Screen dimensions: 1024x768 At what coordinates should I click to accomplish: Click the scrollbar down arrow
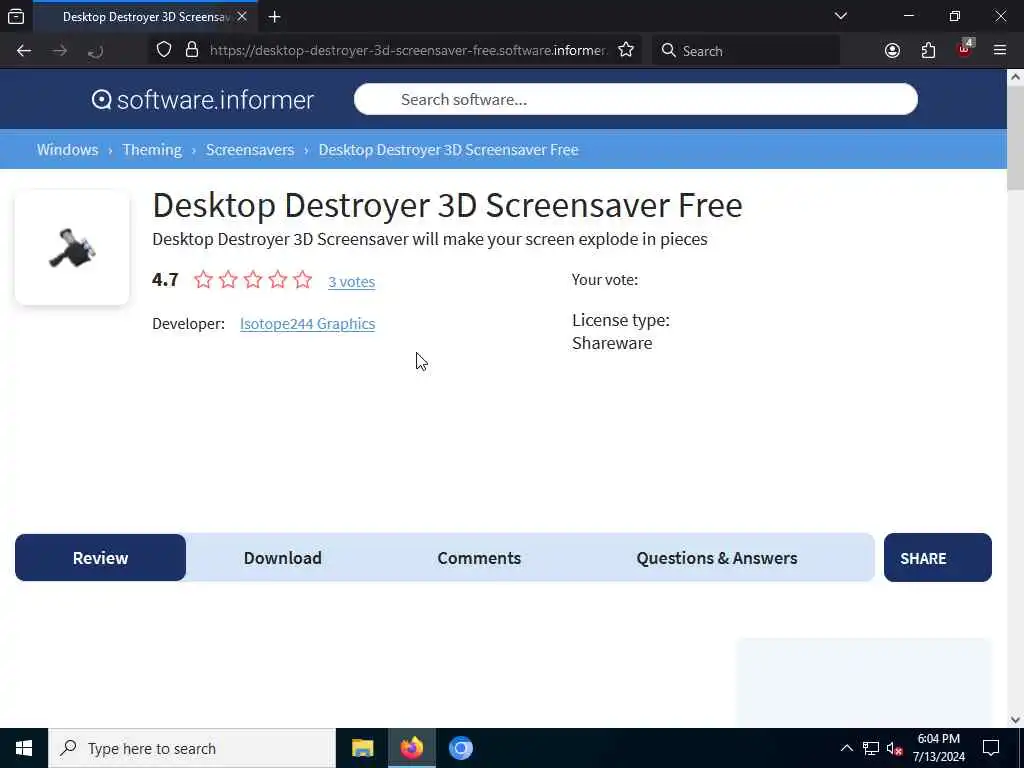[x=1015, y=720]
